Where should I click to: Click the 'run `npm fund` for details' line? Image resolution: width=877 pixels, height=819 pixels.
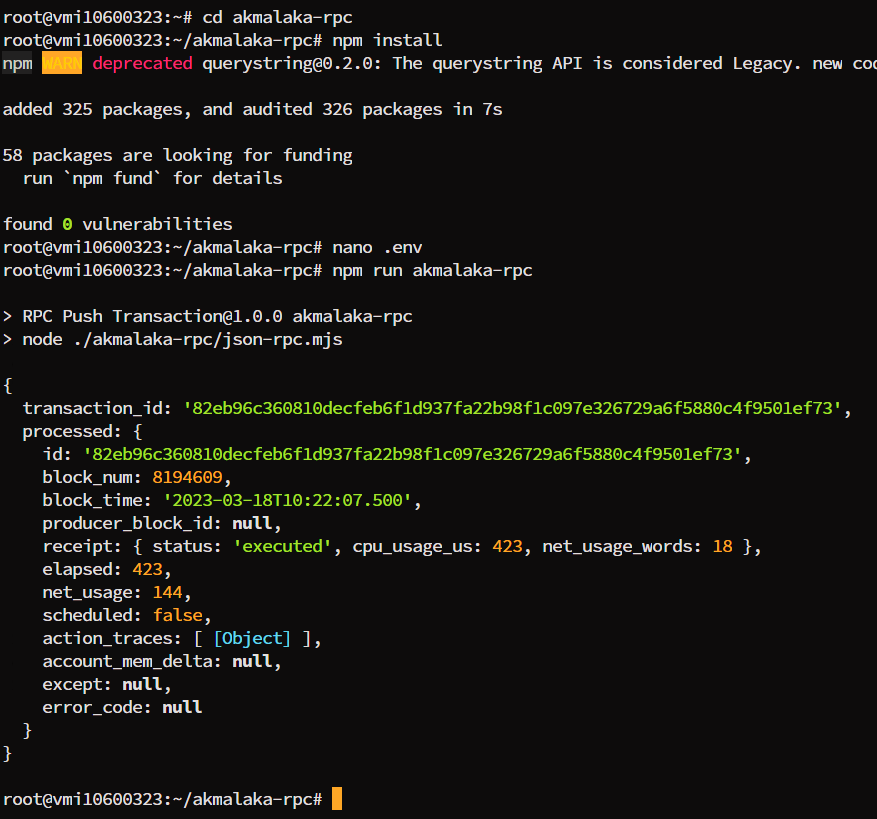153,178
